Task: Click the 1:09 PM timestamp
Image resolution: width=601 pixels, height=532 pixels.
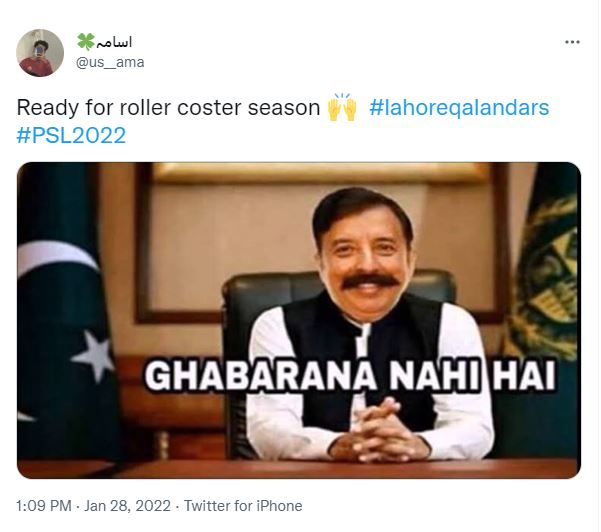Action: [x=44, y=506]
